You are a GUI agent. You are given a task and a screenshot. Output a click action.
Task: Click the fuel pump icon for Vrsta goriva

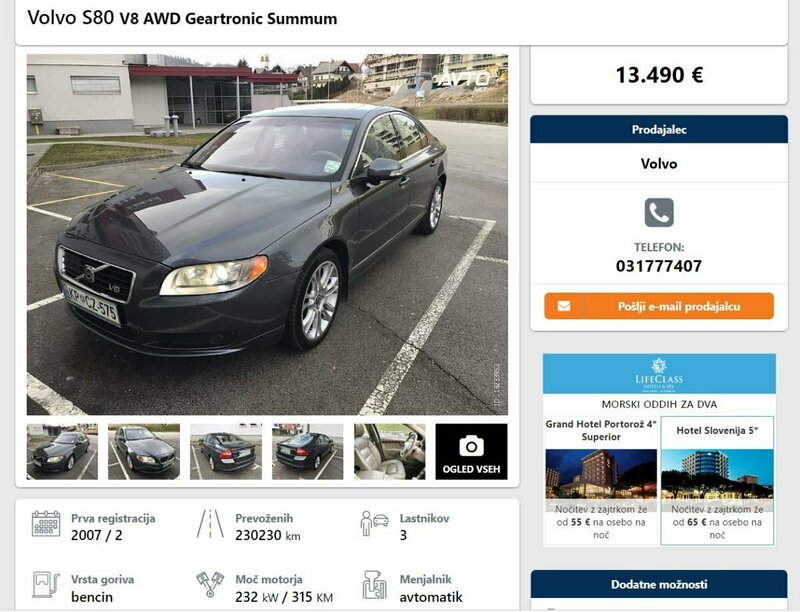pyautogui.click(x=46, y=584)
